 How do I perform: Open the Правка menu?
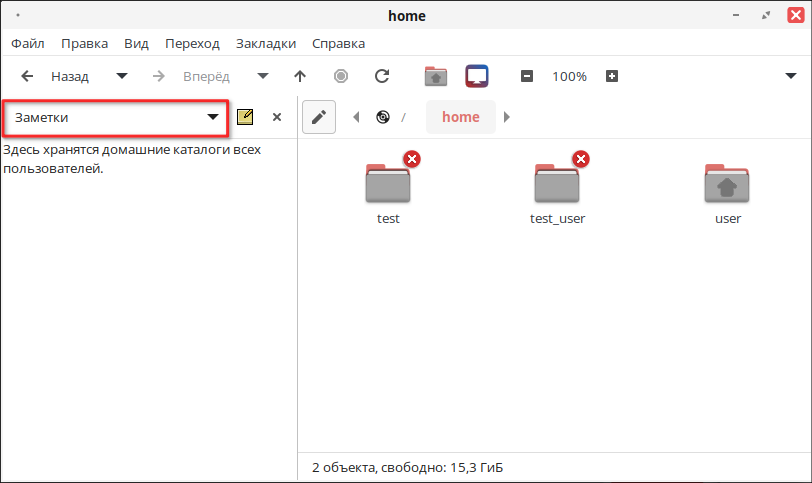pyautogui.click(x=84, y=43)
